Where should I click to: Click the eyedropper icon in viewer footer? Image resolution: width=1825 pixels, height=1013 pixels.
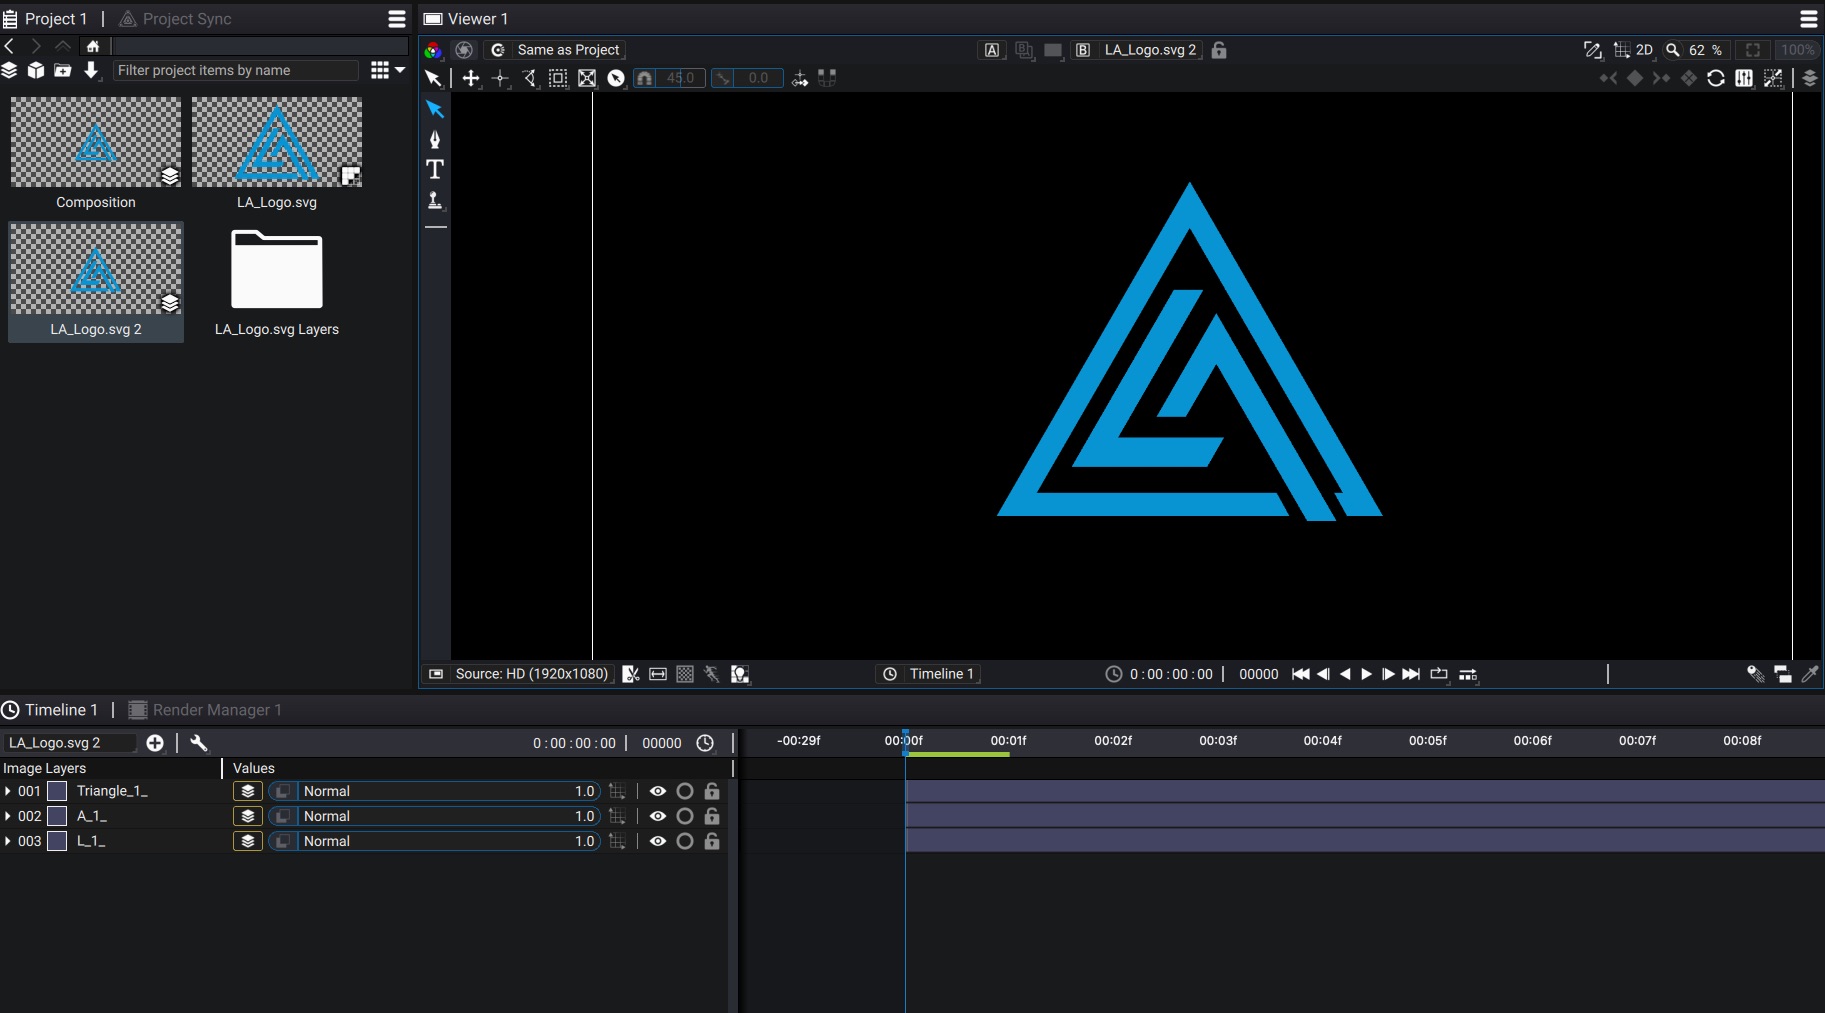pos(1810,674)
